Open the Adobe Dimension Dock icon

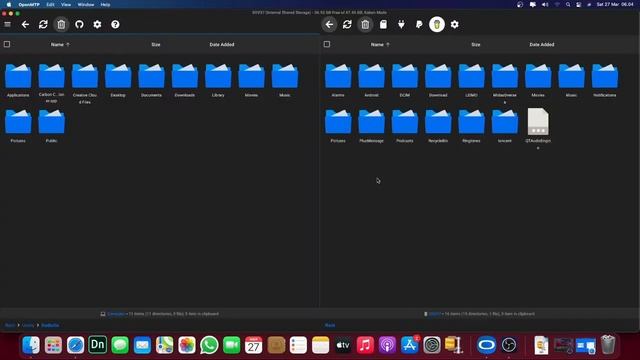tap(98, 345)
